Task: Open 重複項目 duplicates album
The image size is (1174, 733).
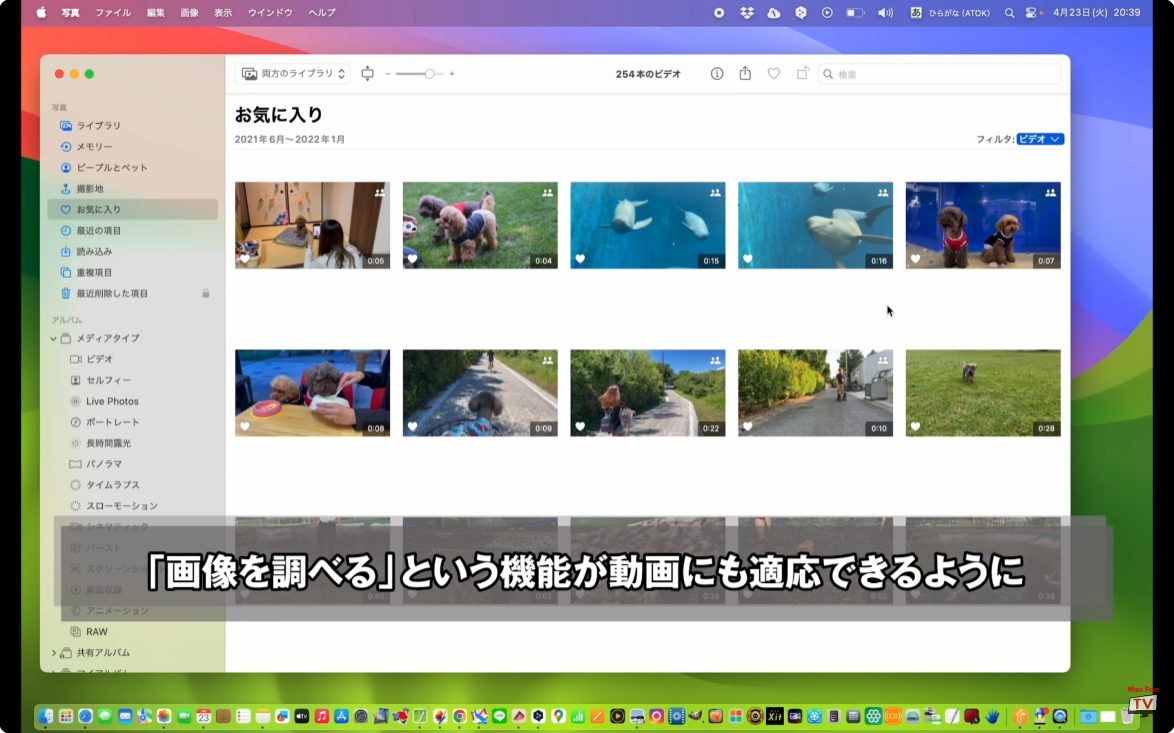Action: [133, 273]
